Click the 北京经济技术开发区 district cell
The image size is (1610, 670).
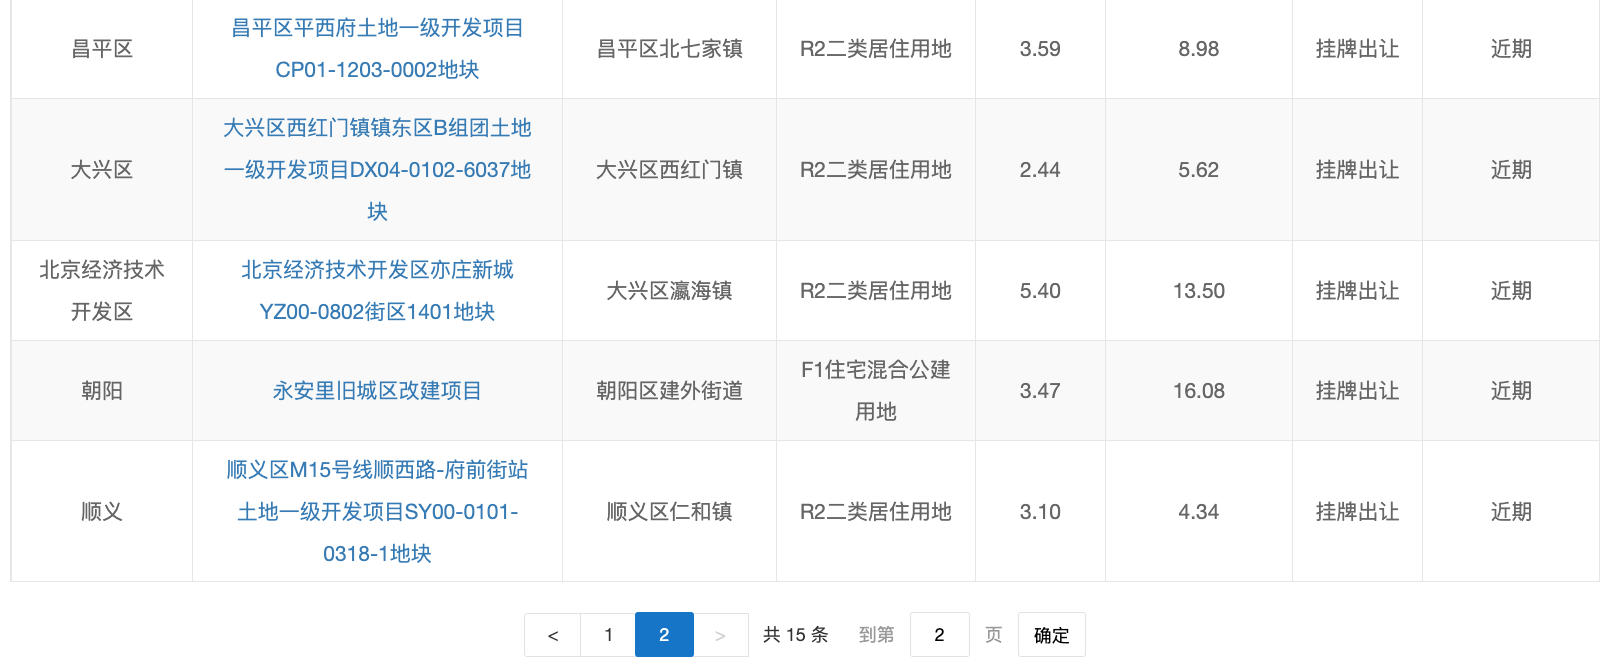(x=102, y=291)
